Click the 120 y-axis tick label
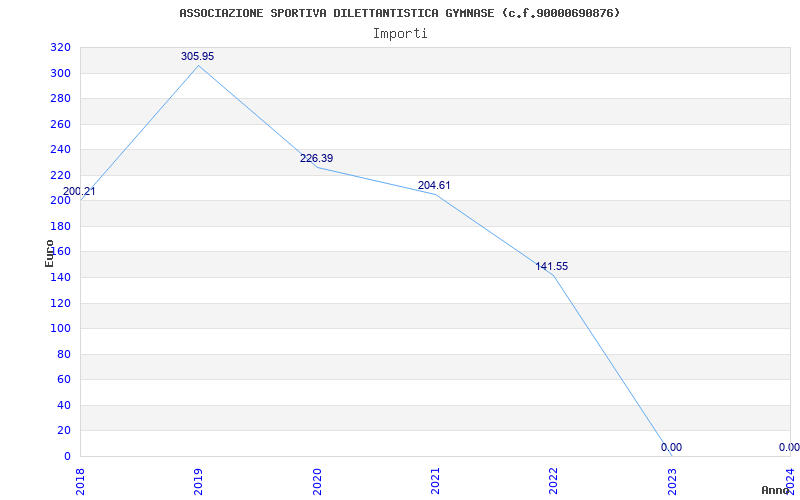Screen dimensions: 800x500 tap(60, 303)
